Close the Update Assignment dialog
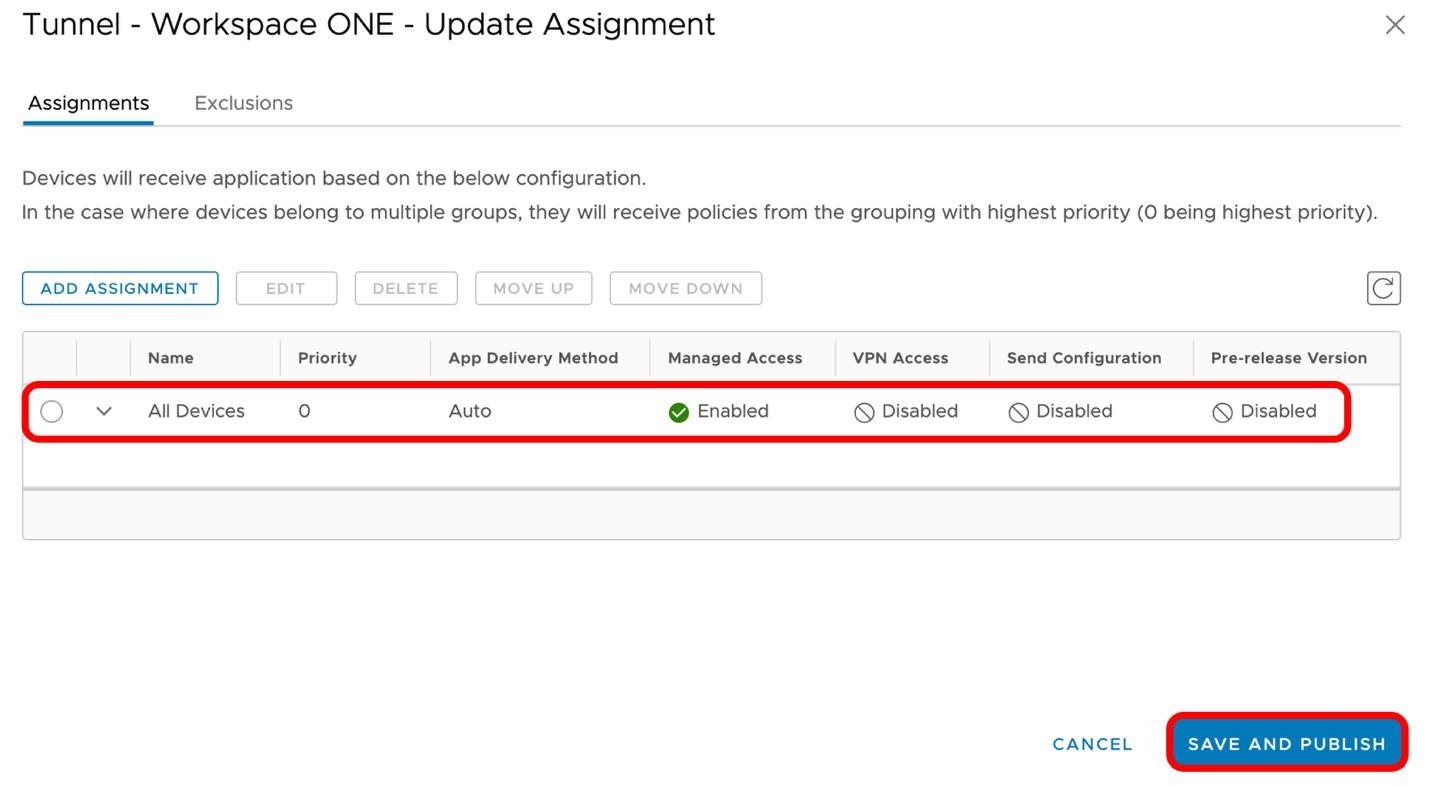1431x787 pixels. (1395, 25)
